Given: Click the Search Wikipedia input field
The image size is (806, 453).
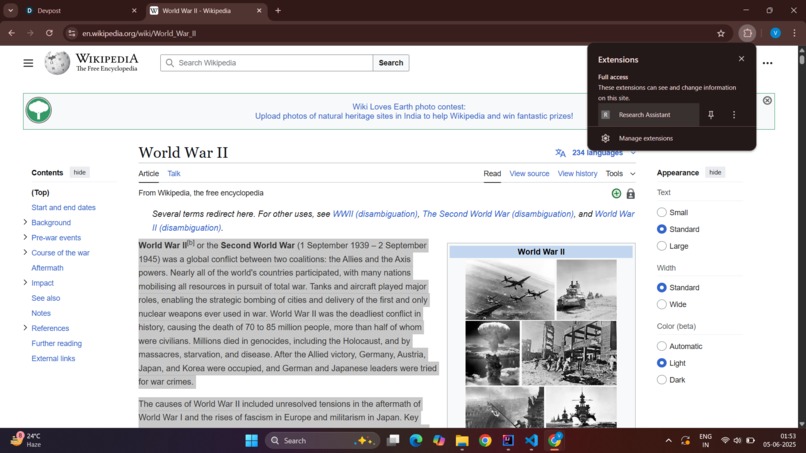Looking at the screenshot, I should pyautogui.click(x=266, y=63).
